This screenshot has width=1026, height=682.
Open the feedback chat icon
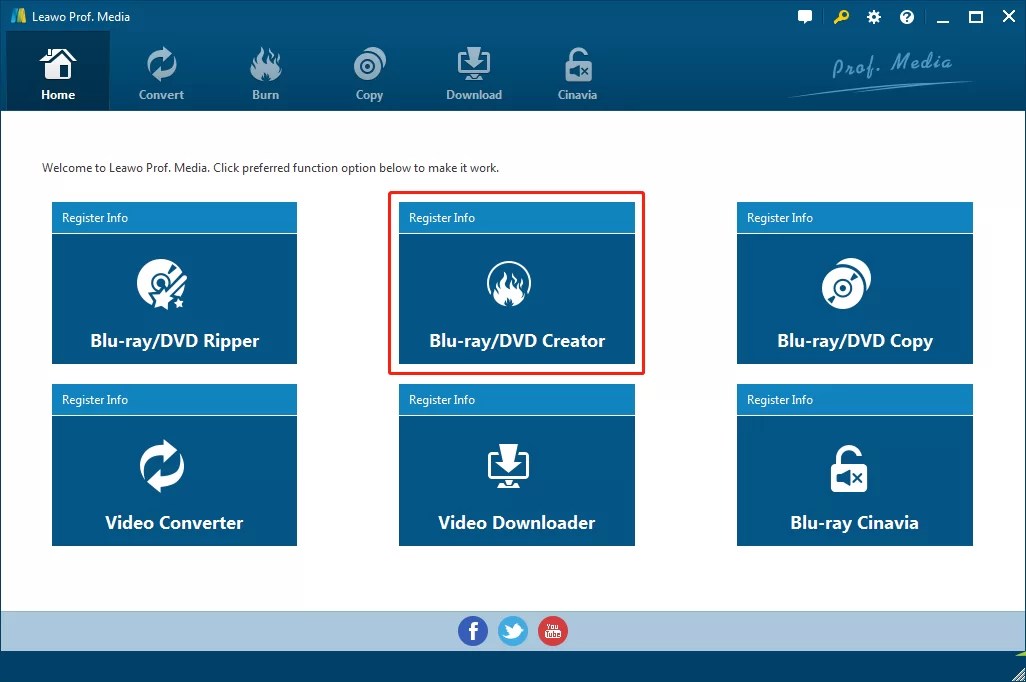pos(805,16)
